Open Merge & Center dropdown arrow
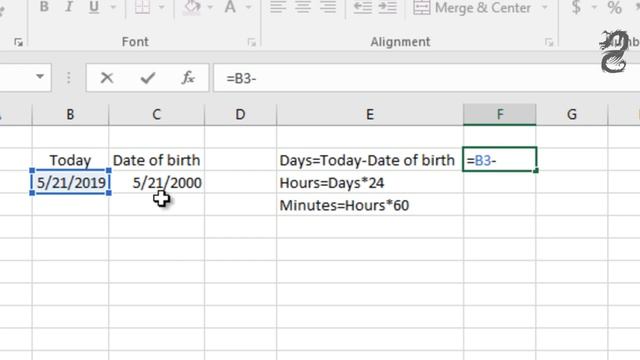Screen dimensions: 640x360 click(x=544, y=7)
